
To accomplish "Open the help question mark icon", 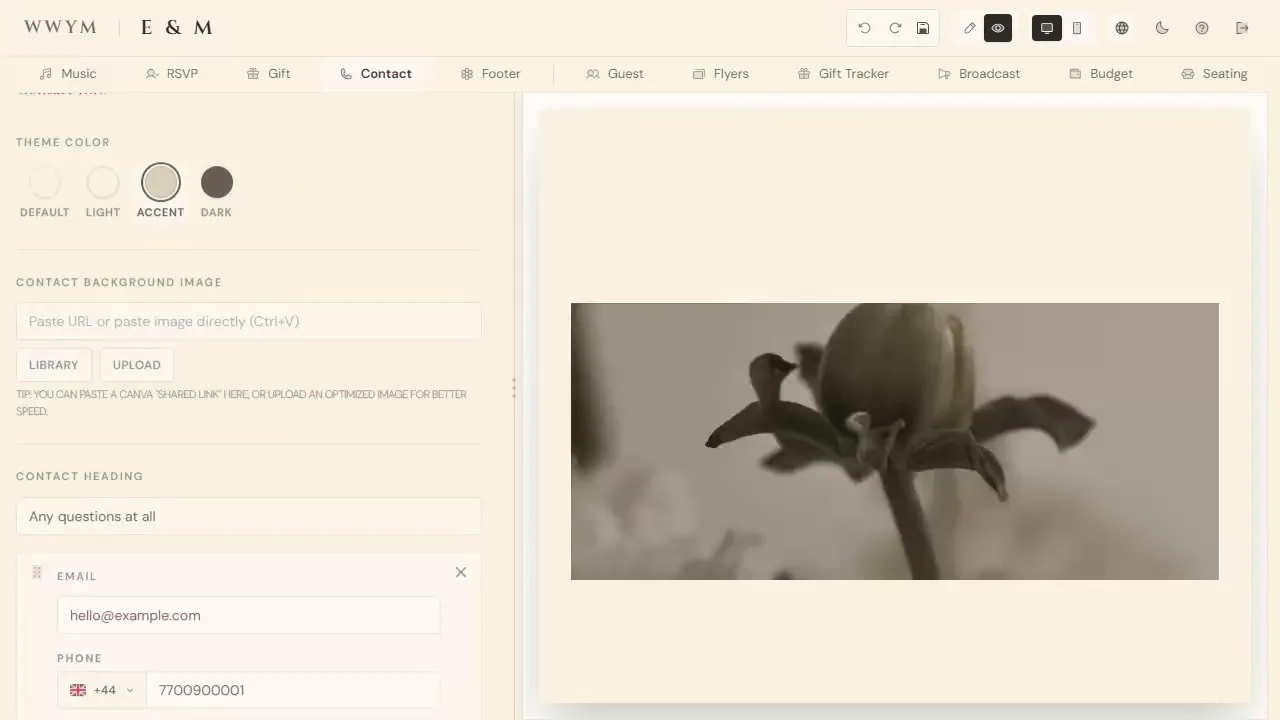I will tap(1202, 28).
